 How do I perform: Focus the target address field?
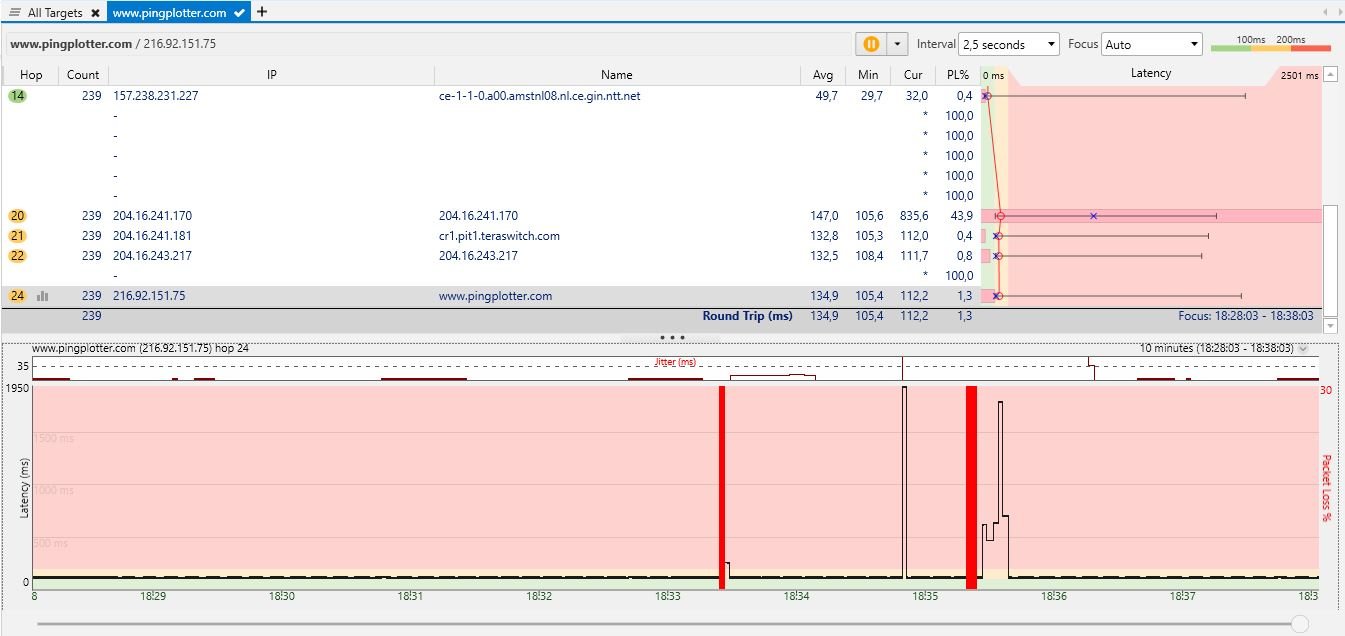[x=426, y=44]
